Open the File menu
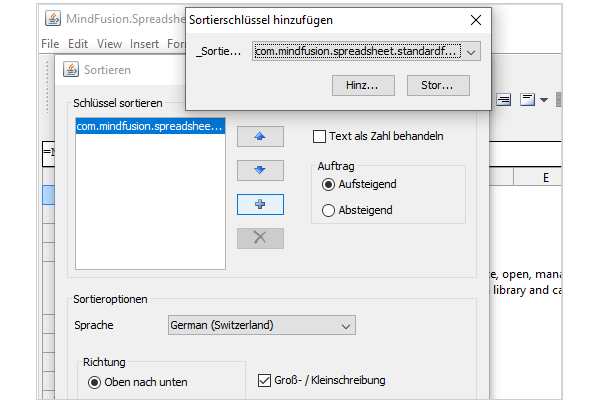This screenshot has width=600, height=400. 50,44
